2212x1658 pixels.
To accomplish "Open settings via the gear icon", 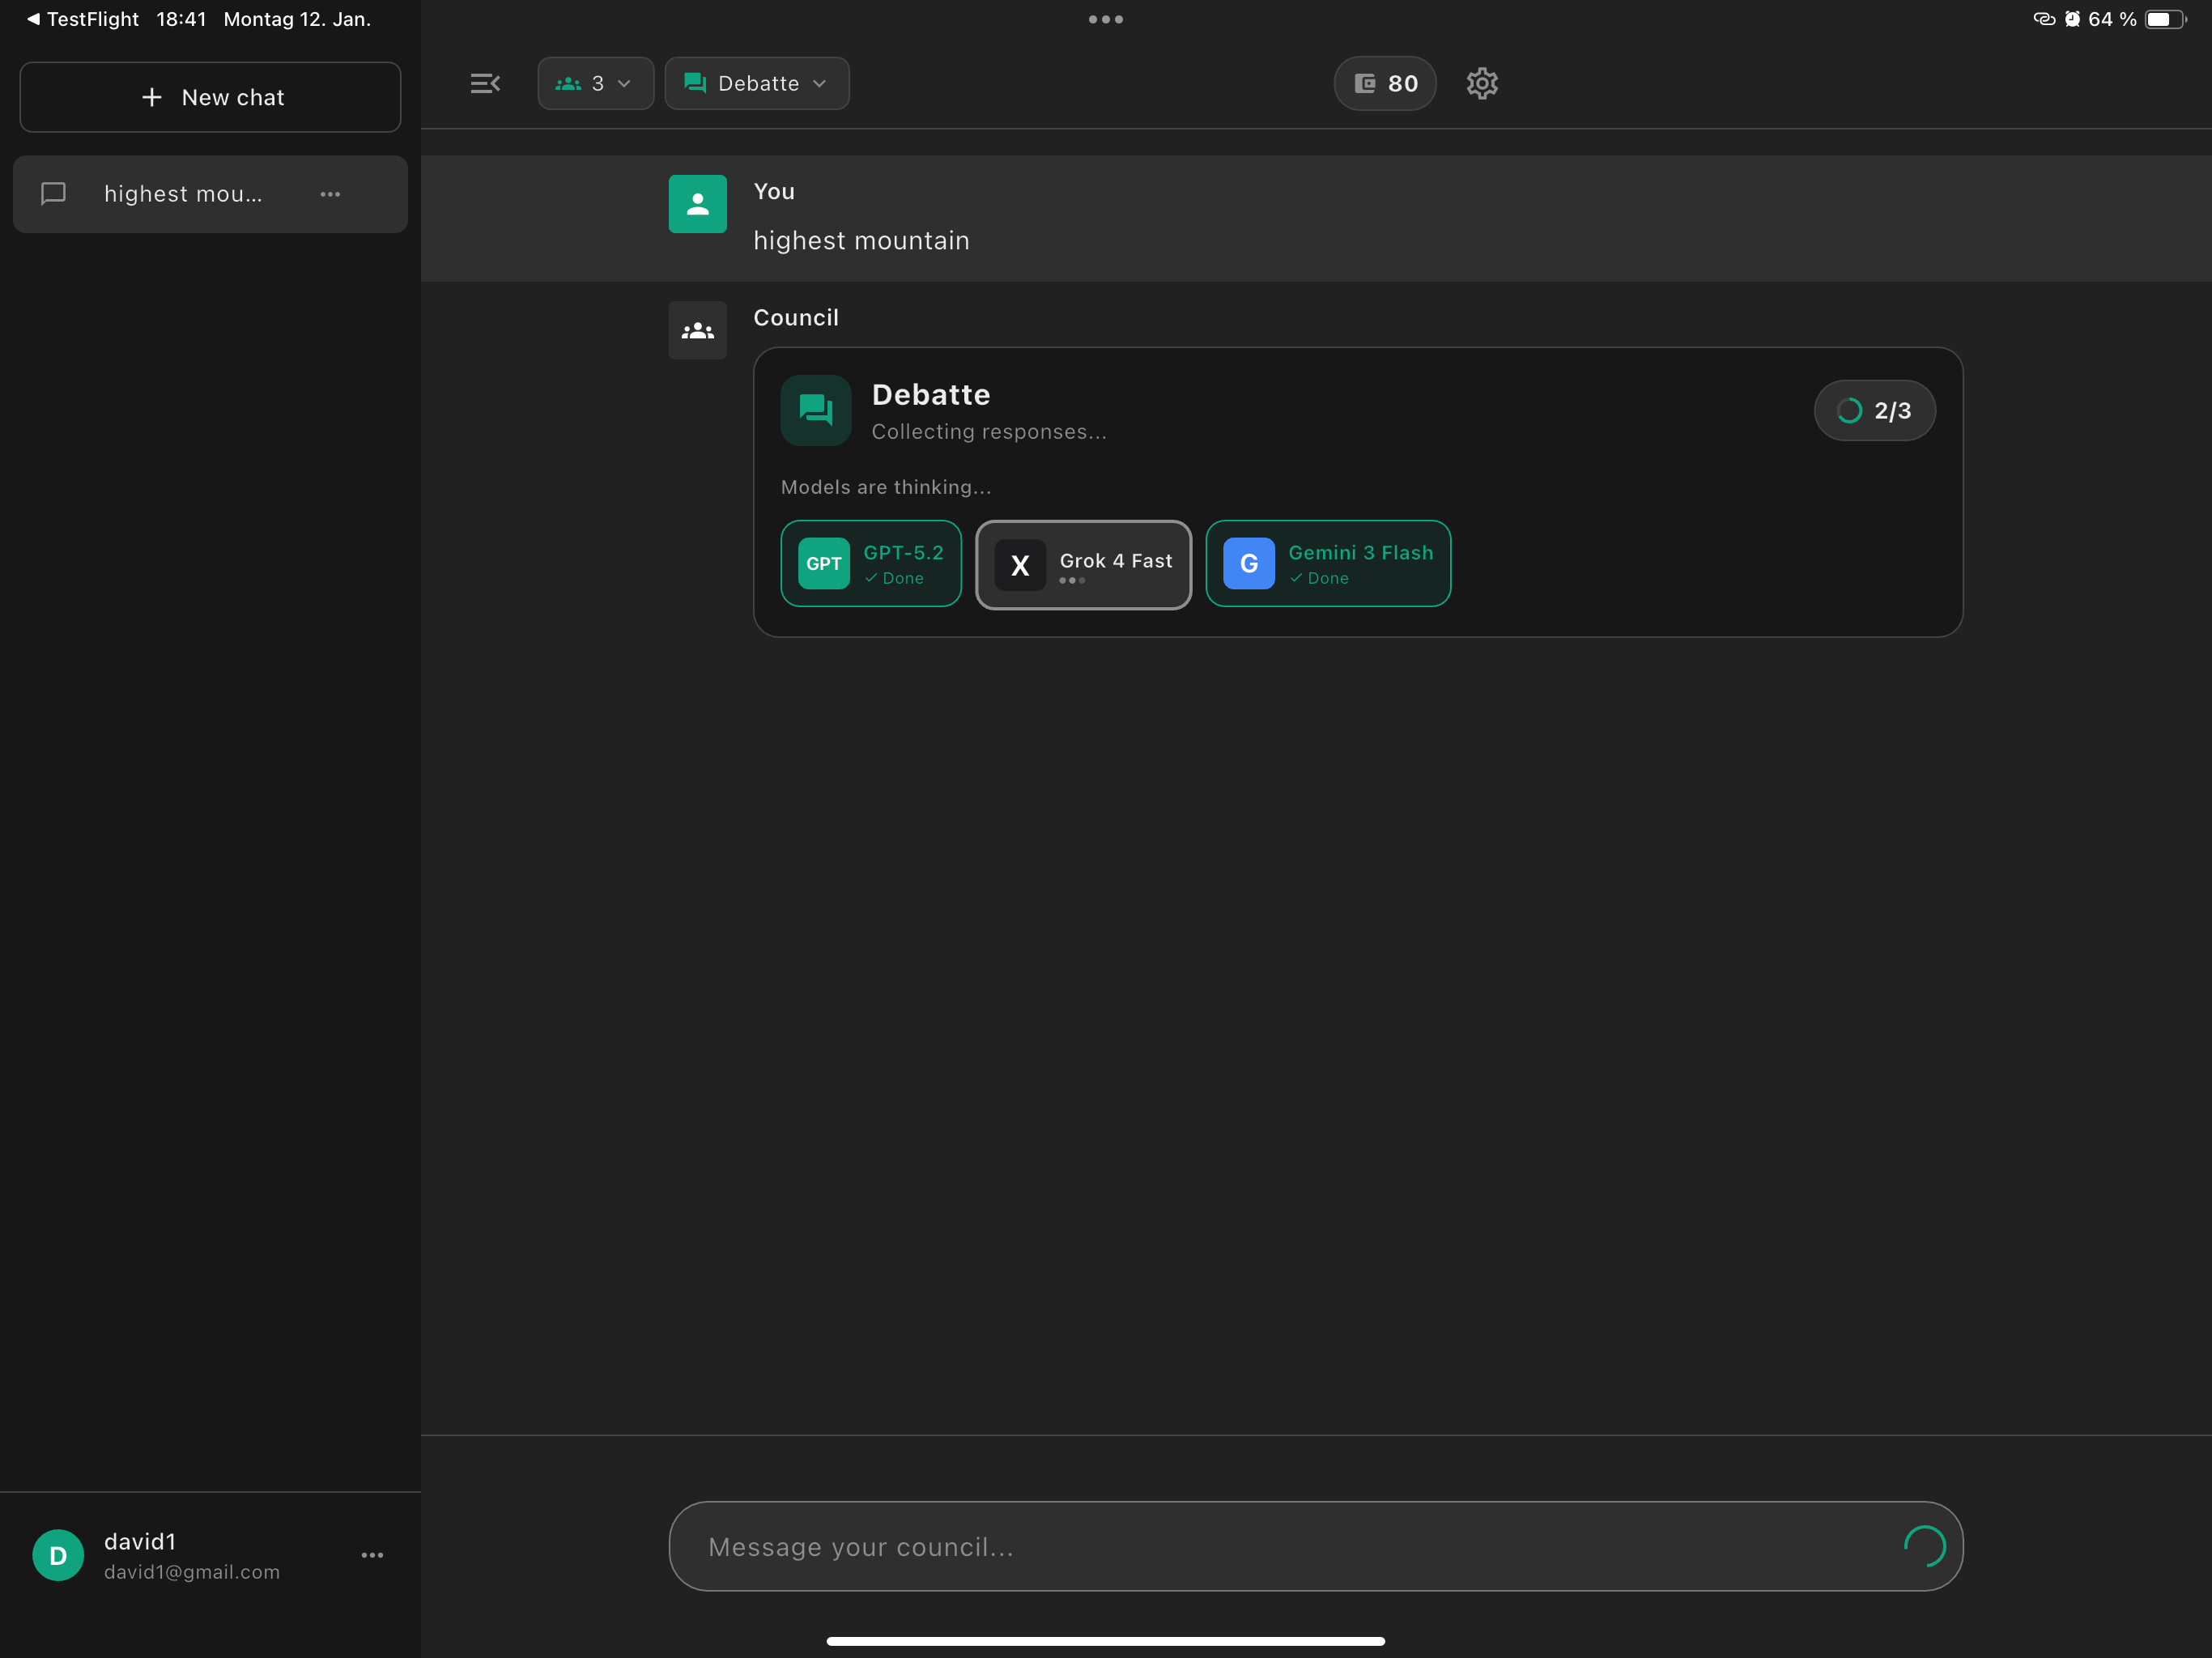I will (1482, 83).
